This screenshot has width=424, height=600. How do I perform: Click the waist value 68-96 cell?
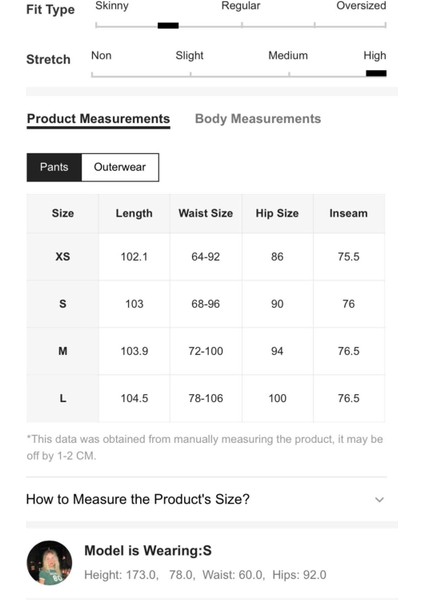point(205,304)
